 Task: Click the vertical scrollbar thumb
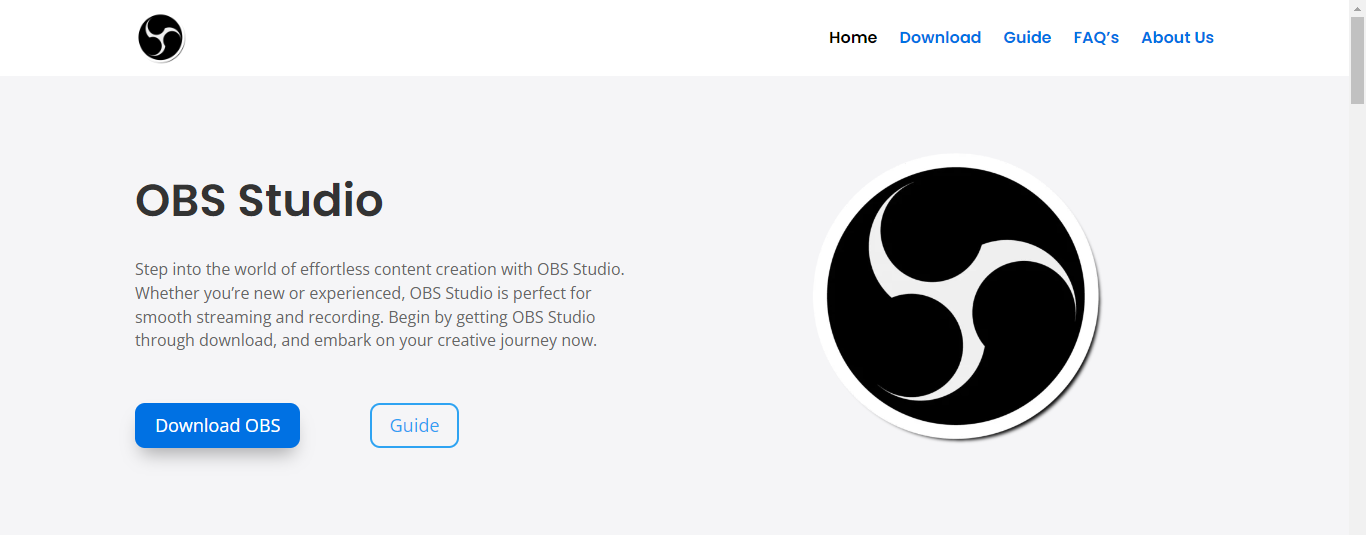click(x=1357, y=60)
